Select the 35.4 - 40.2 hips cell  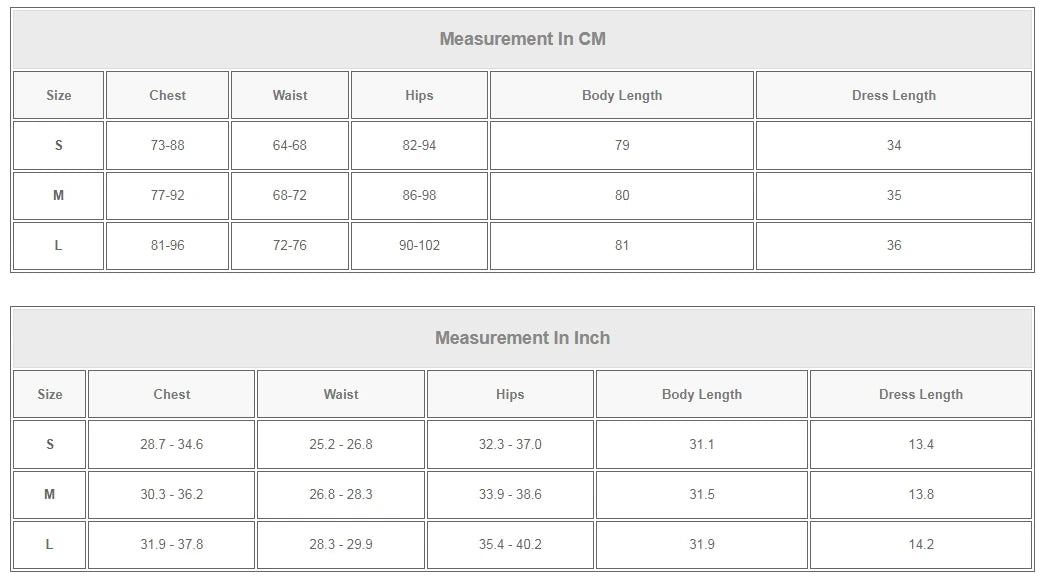(x=510, y=544)
